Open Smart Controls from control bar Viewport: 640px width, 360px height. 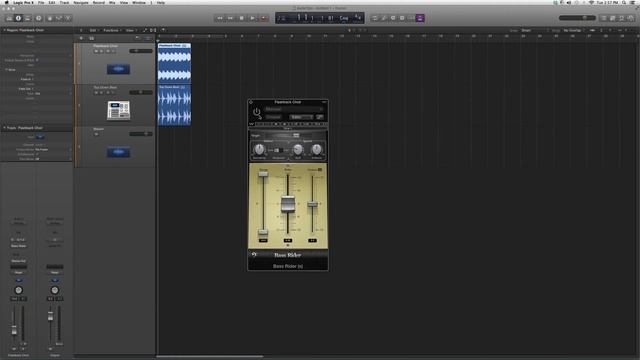tap(50, 18)
